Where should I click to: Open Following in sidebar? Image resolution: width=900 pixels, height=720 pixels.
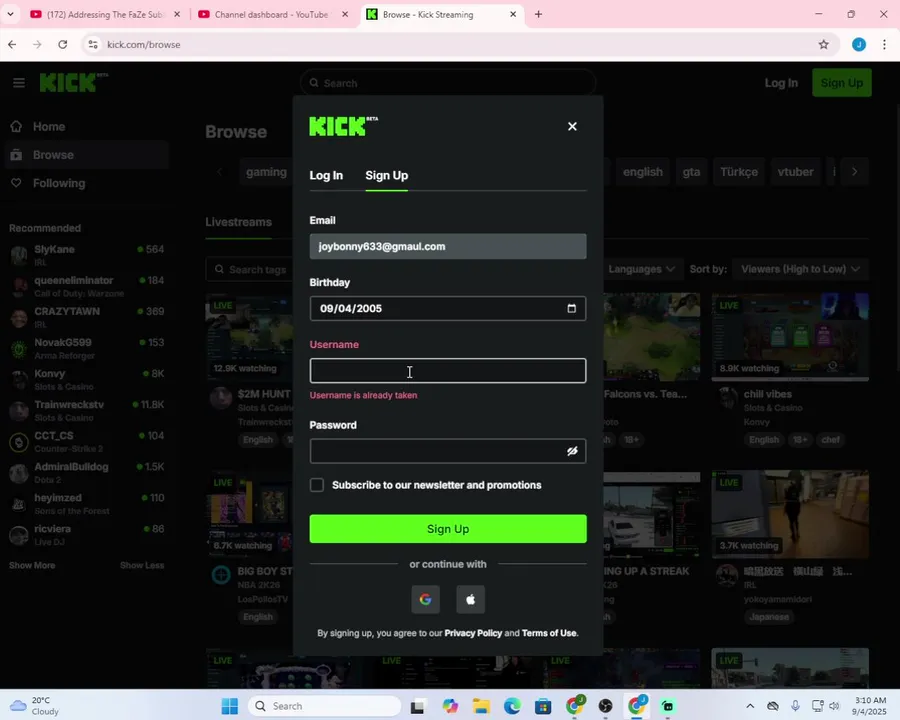pos(86,183)
